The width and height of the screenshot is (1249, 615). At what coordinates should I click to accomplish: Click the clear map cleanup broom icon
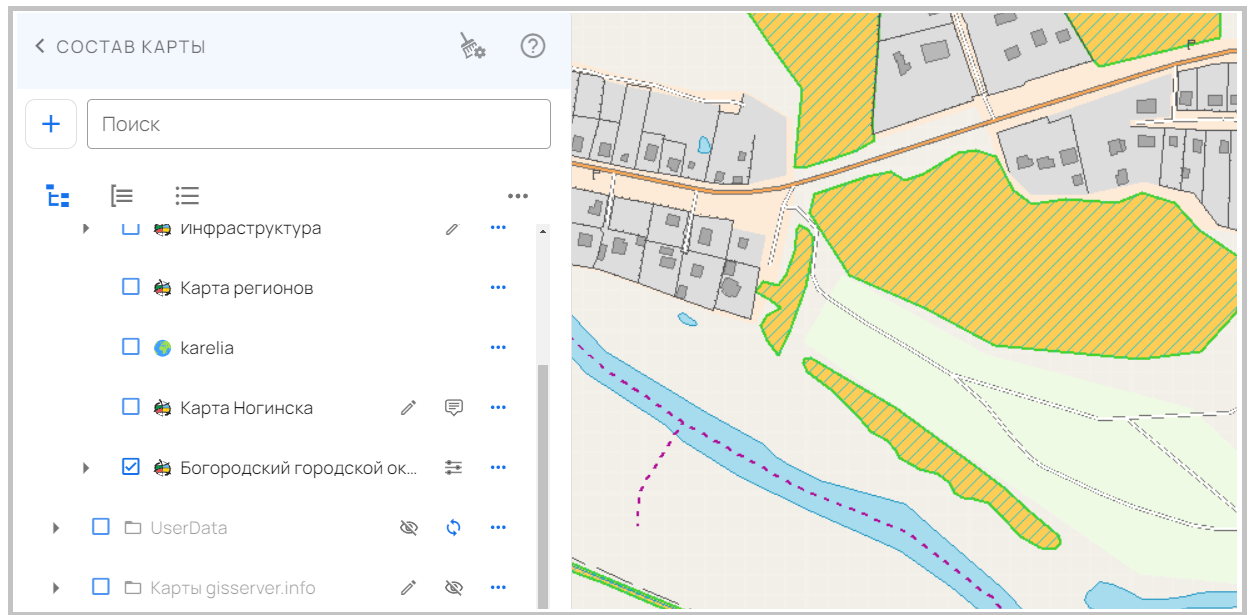coord(472,46)
